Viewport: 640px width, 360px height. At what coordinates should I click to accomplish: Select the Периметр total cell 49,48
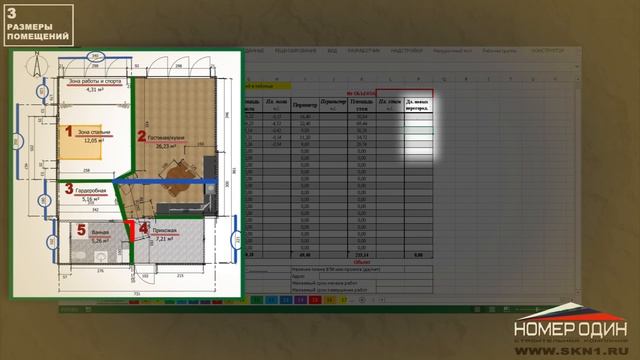point(305,255)
